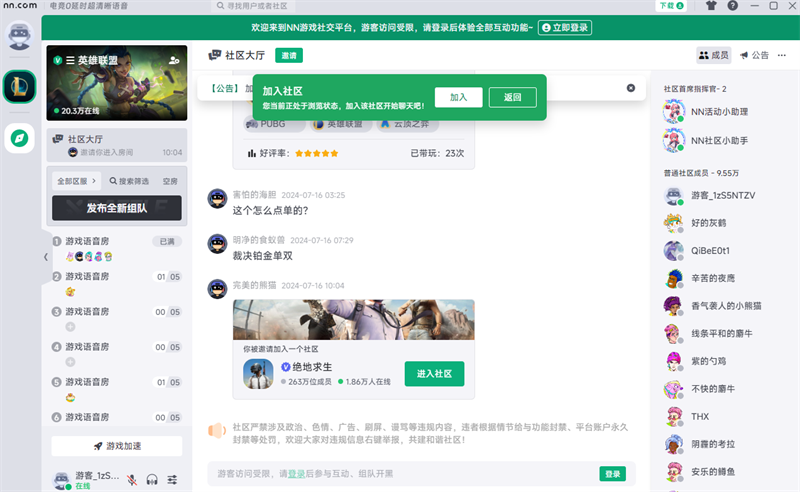Click plus icon under voice room 4

[x=70, y=362]
